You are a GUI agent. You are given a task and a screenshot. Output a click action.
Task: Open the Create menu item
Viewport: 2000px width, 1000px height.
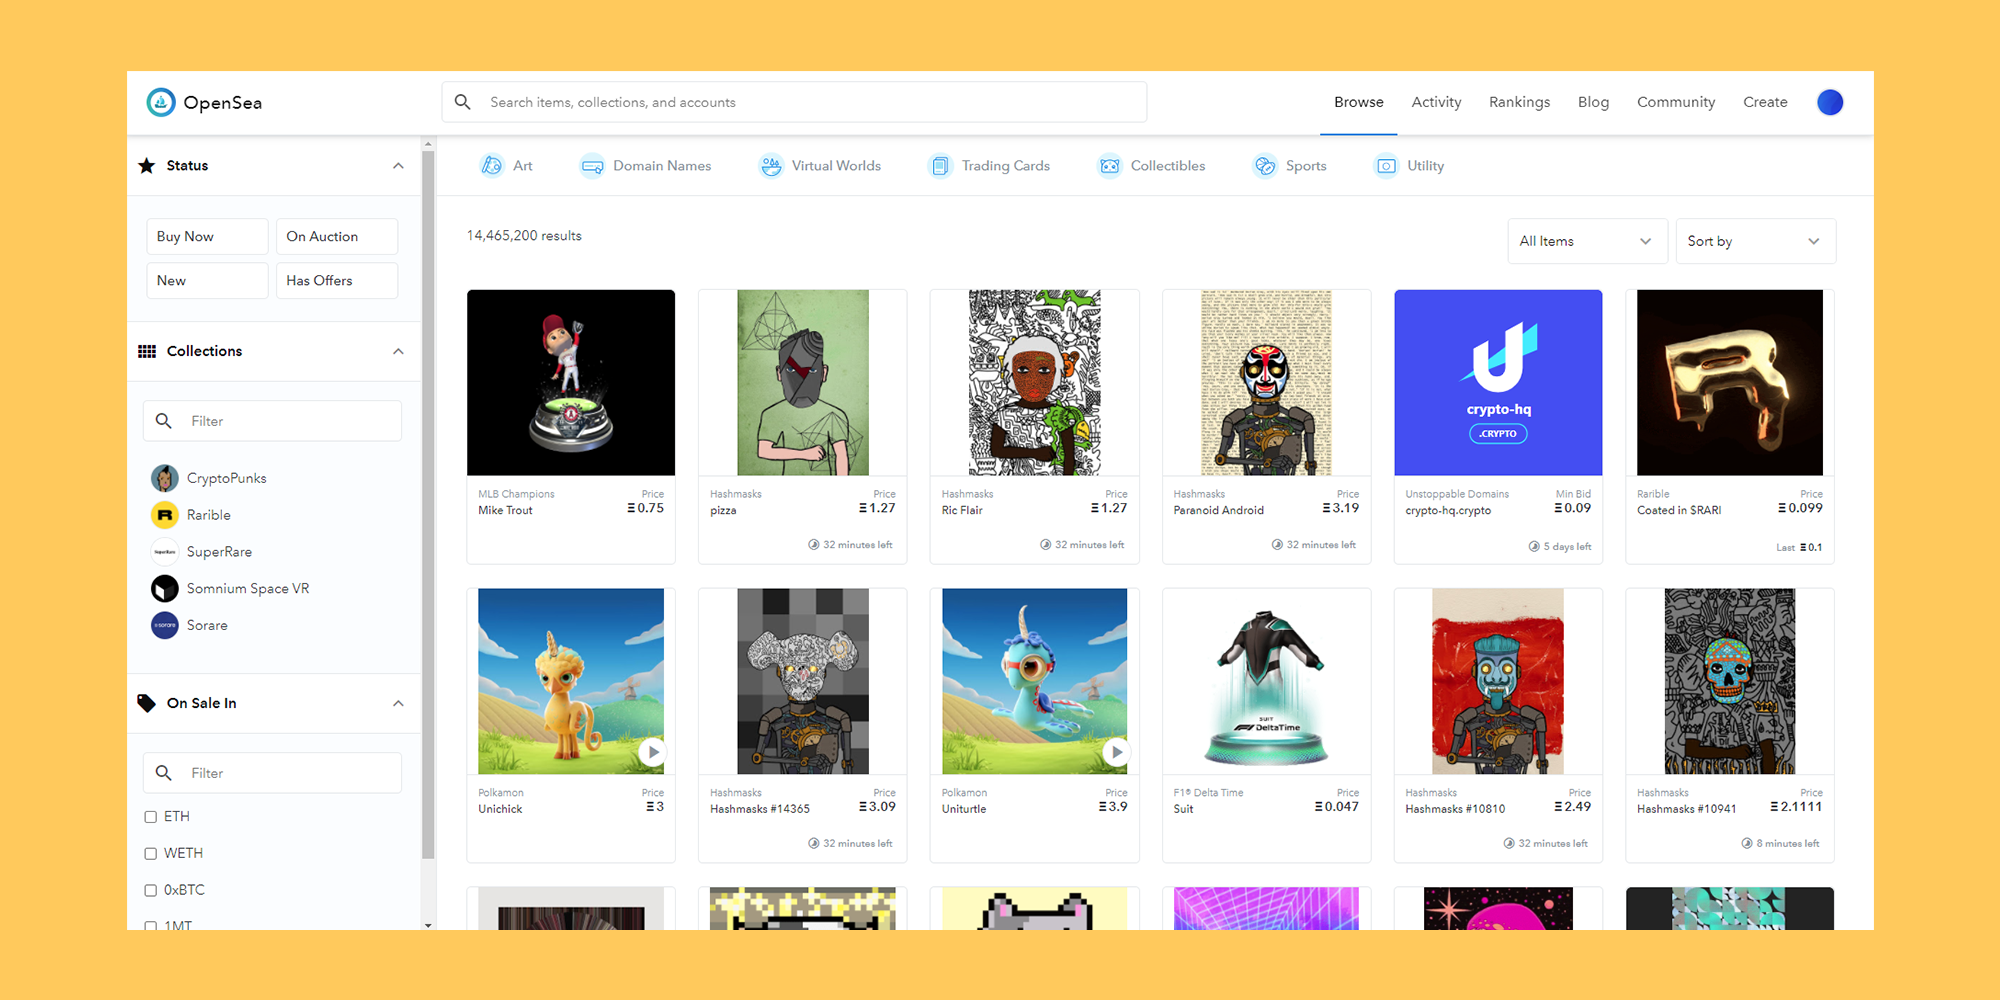(x=1765, y=102)
